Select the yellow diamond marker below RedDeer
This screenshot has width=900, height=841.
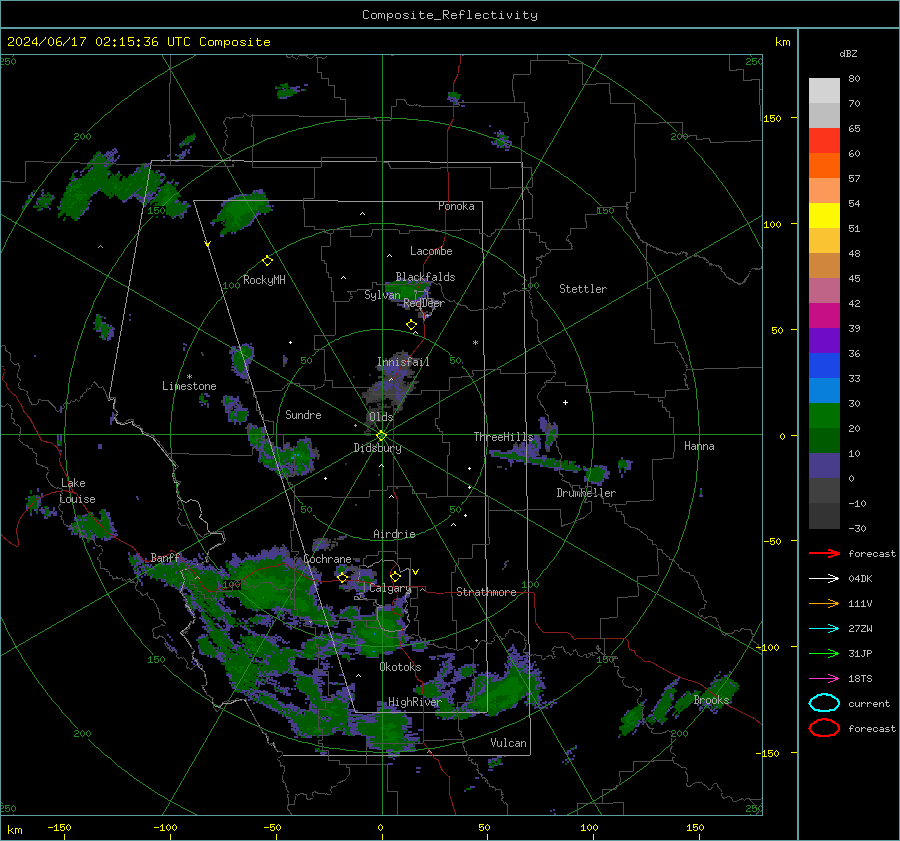pos(412,325)
